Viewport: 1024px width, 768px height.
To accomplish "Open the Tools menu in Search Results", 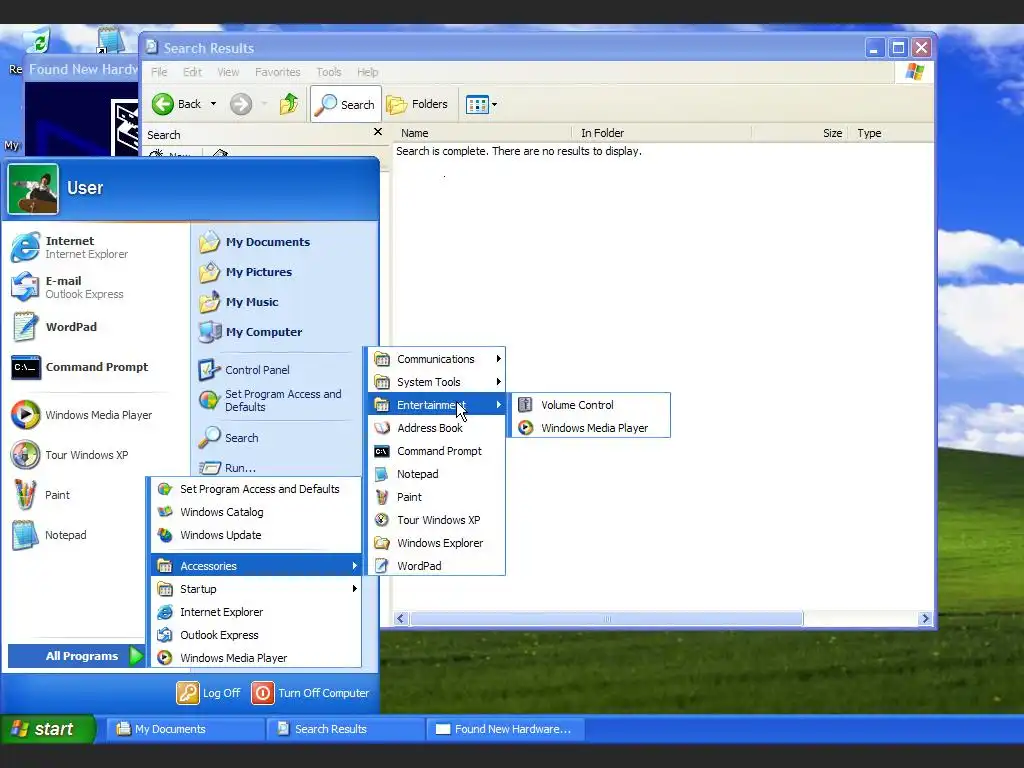I will coord(328,72).
